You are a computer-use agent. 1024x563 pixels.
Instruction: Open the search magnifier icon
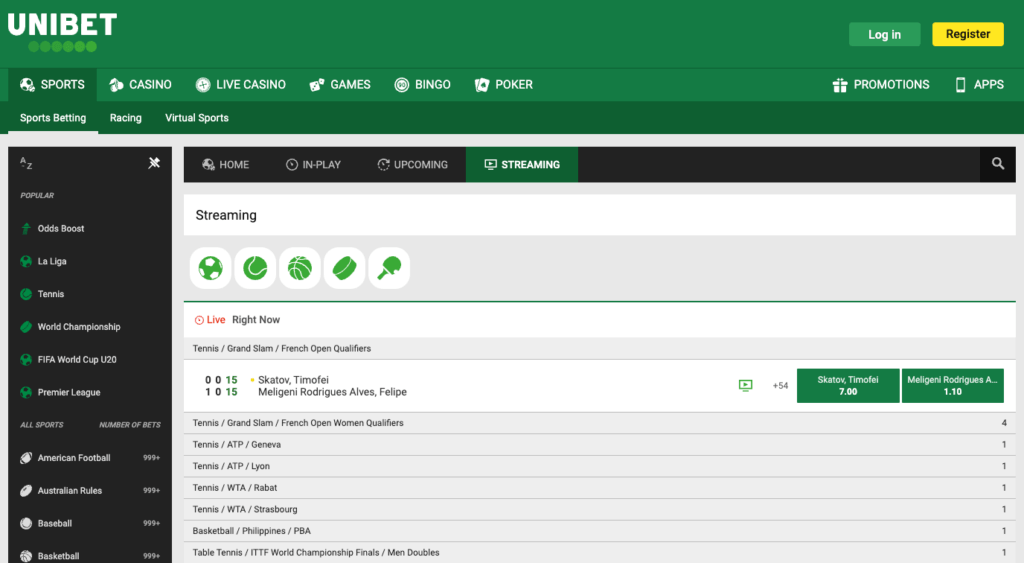(x=997, y=164)
